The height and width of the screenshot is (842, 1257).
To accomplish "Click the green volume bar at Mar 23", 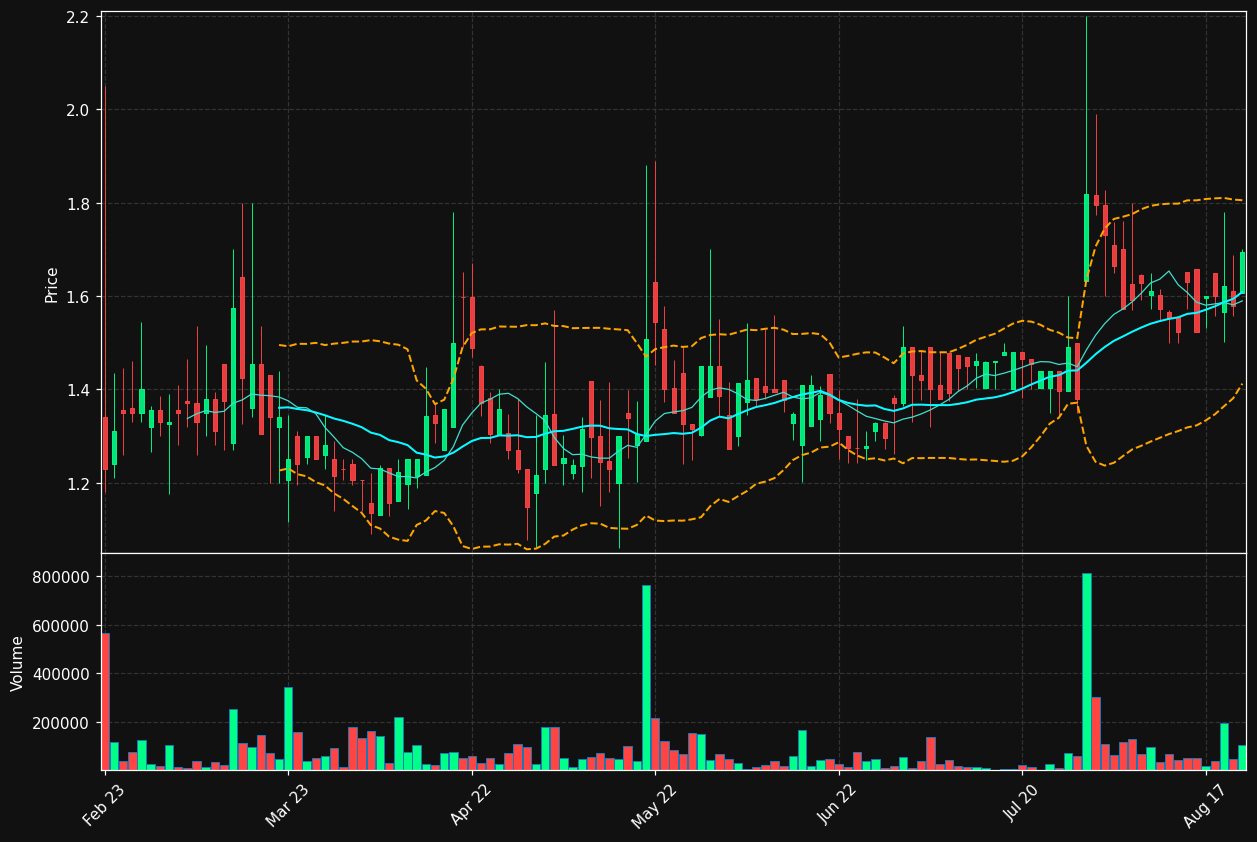I will point(288,728).
